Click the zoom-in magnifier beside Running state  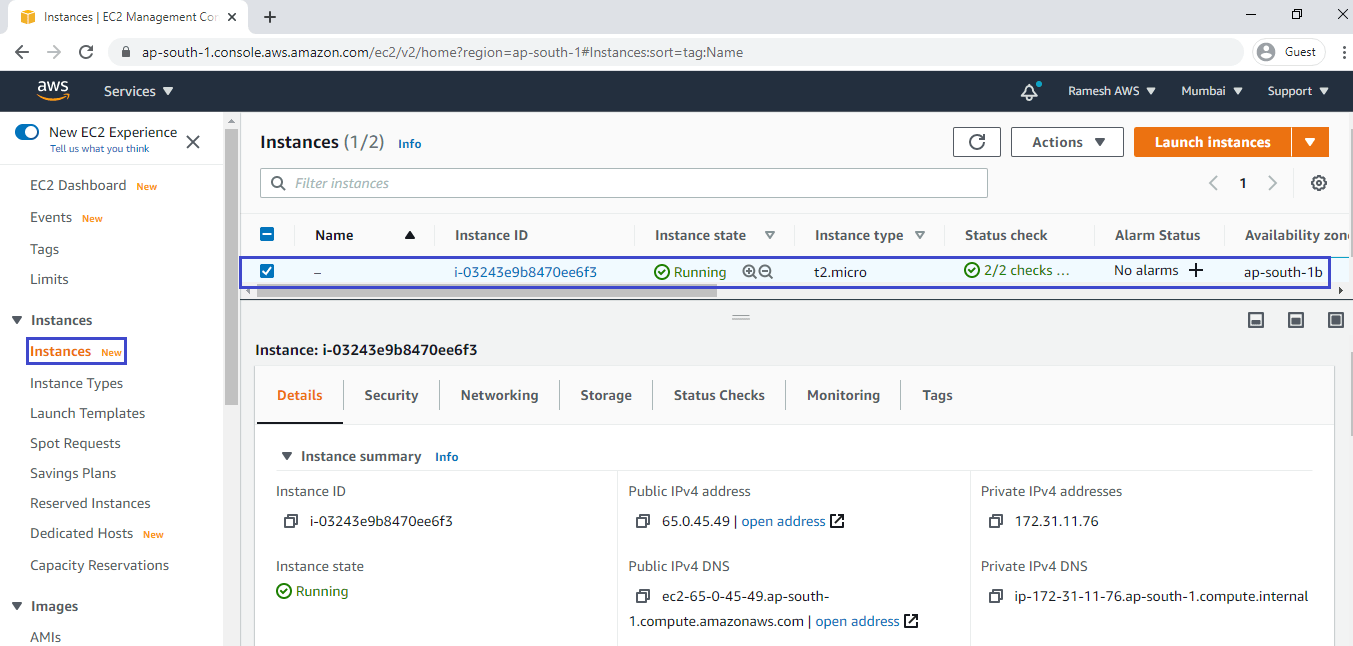747,272
